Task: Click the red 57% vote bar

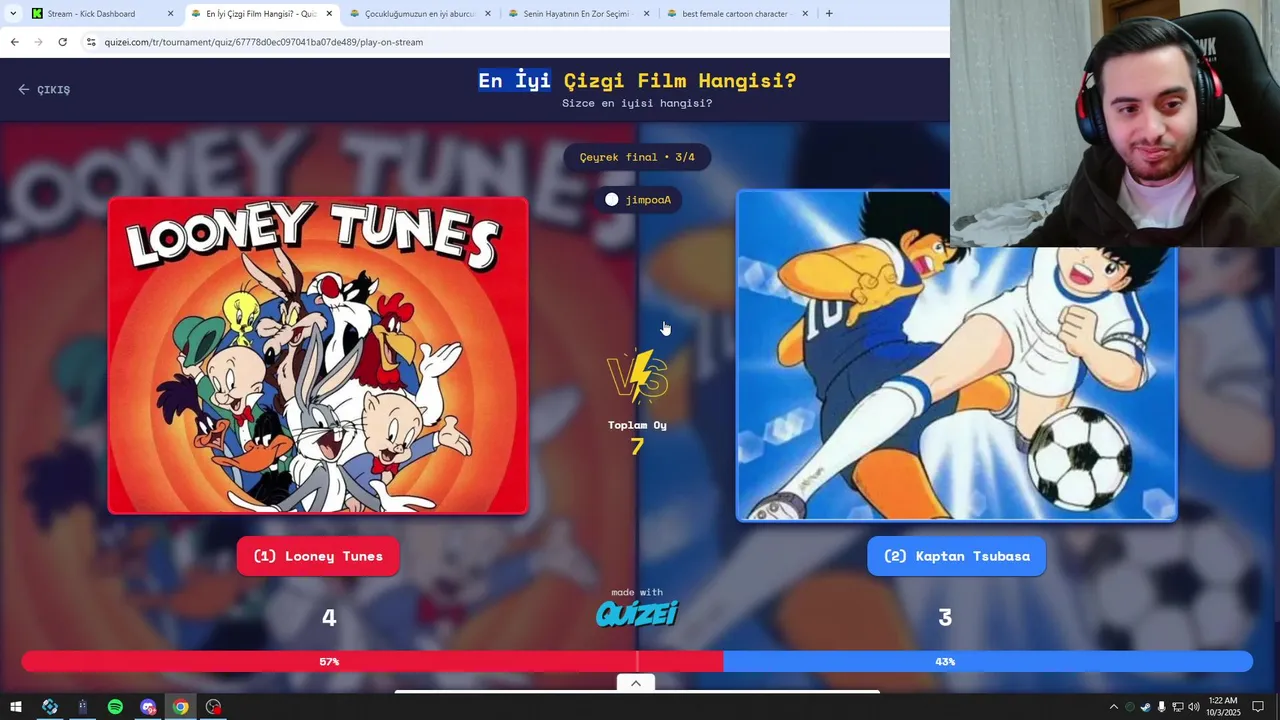Action: coord(372,661)
